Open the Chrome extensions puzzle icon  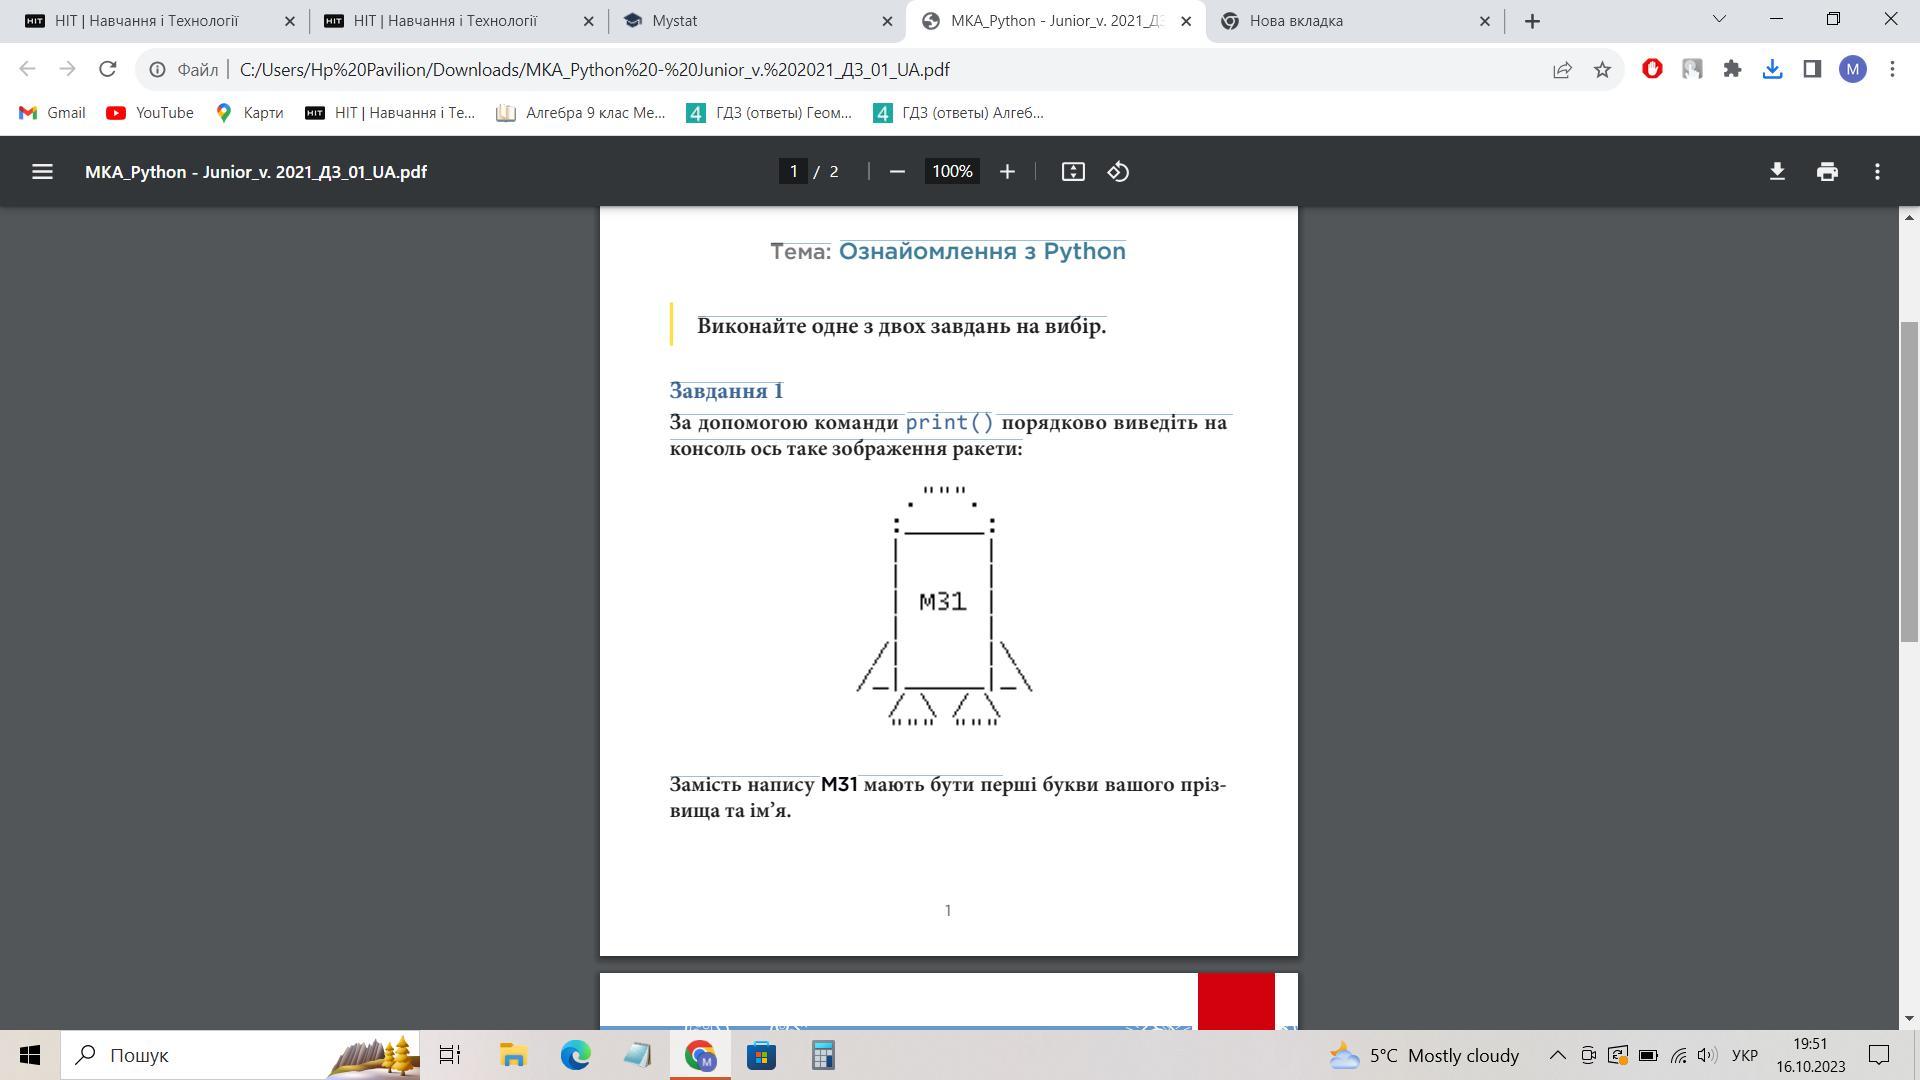[1732, 69]
